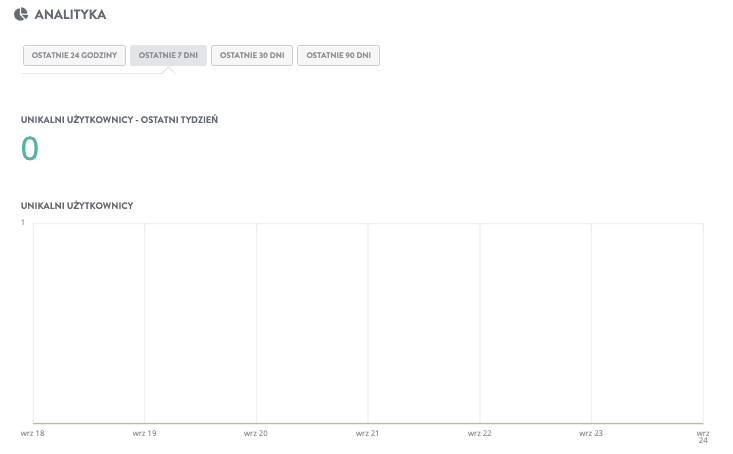The height and width of the screenshot is (454, 733).
Task: Click the Unikalni użytkownicy chart title
Action: point(77,206)
